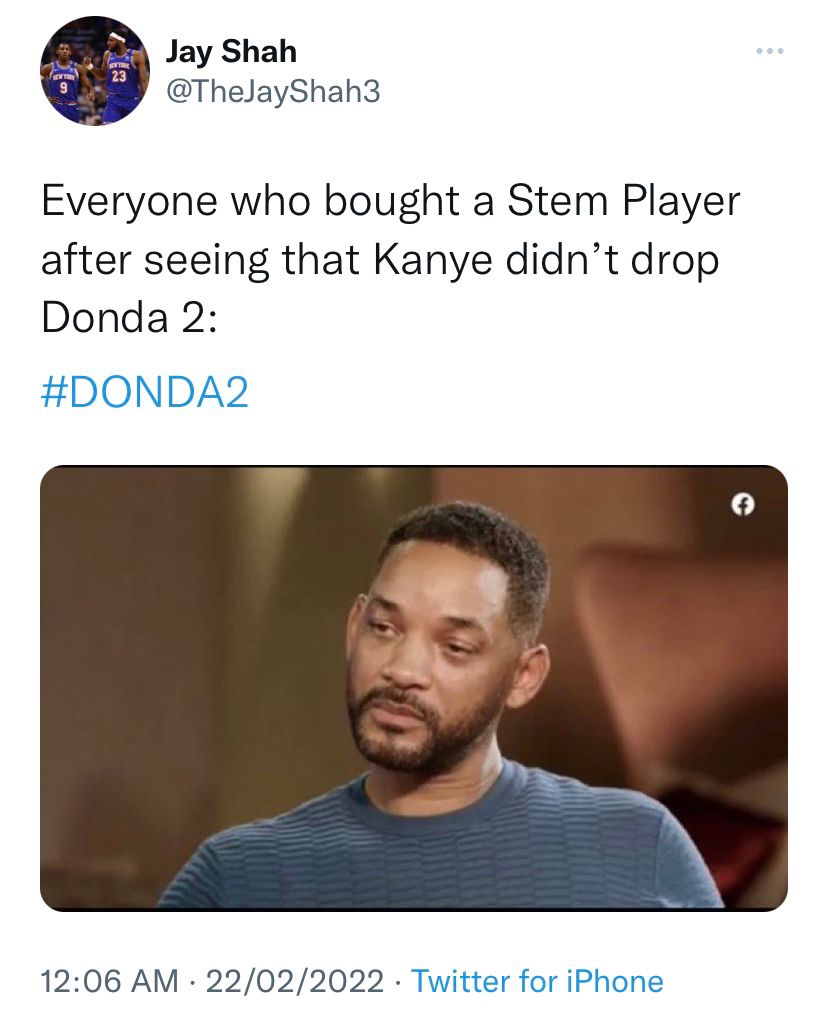
Task: Click the words "after seeing that" in tweet
Action: (x=200, y=261)
